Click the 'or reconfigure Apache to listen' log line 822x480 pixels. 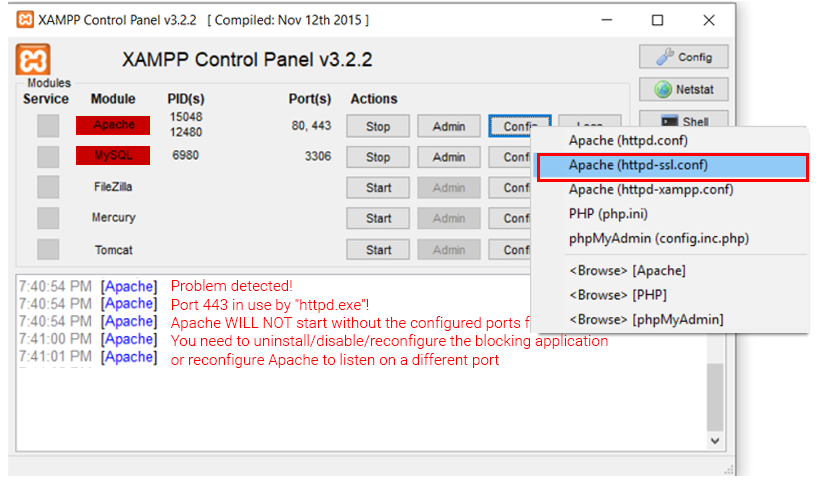click(x=335, y=361)
